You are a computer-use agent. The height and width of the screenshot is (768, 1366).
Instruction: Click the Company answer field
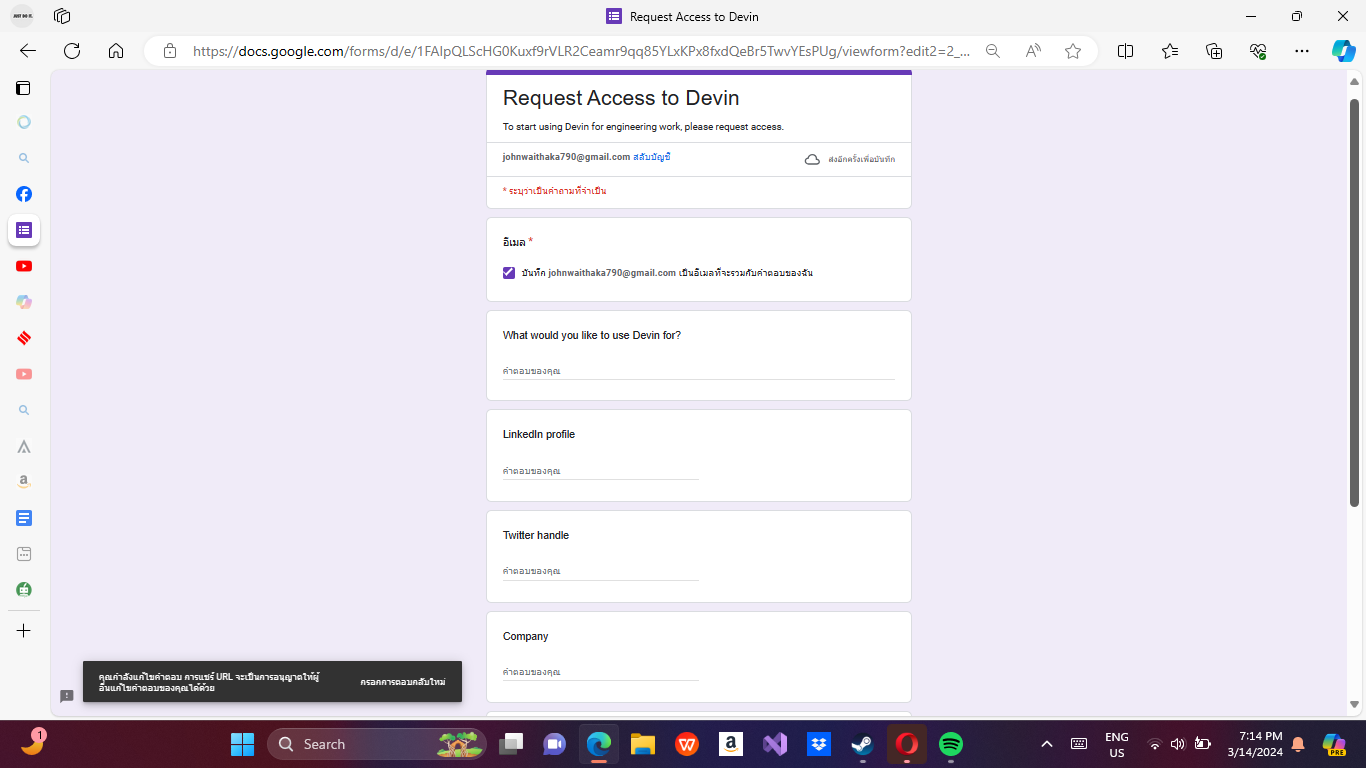[601, 672]
